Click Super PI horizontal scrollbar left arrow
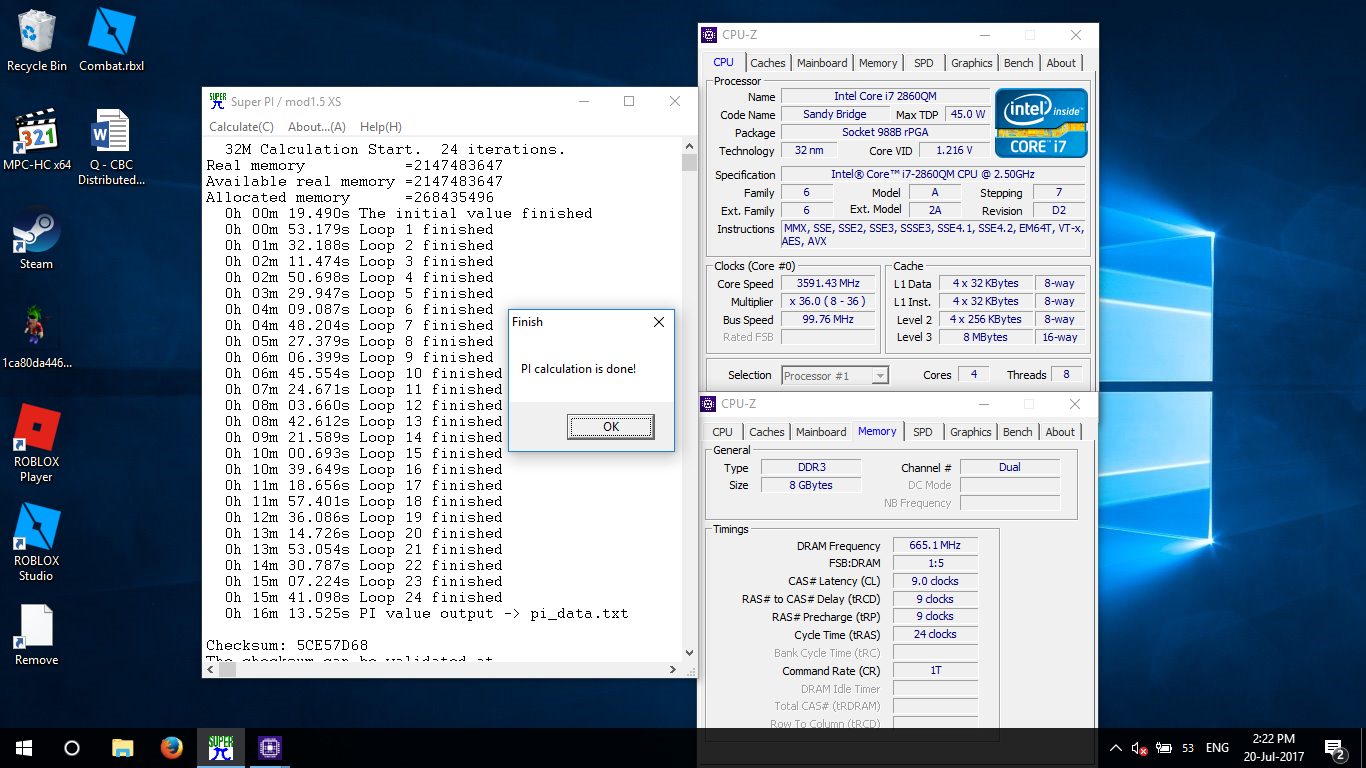 (x=210, y=669)
